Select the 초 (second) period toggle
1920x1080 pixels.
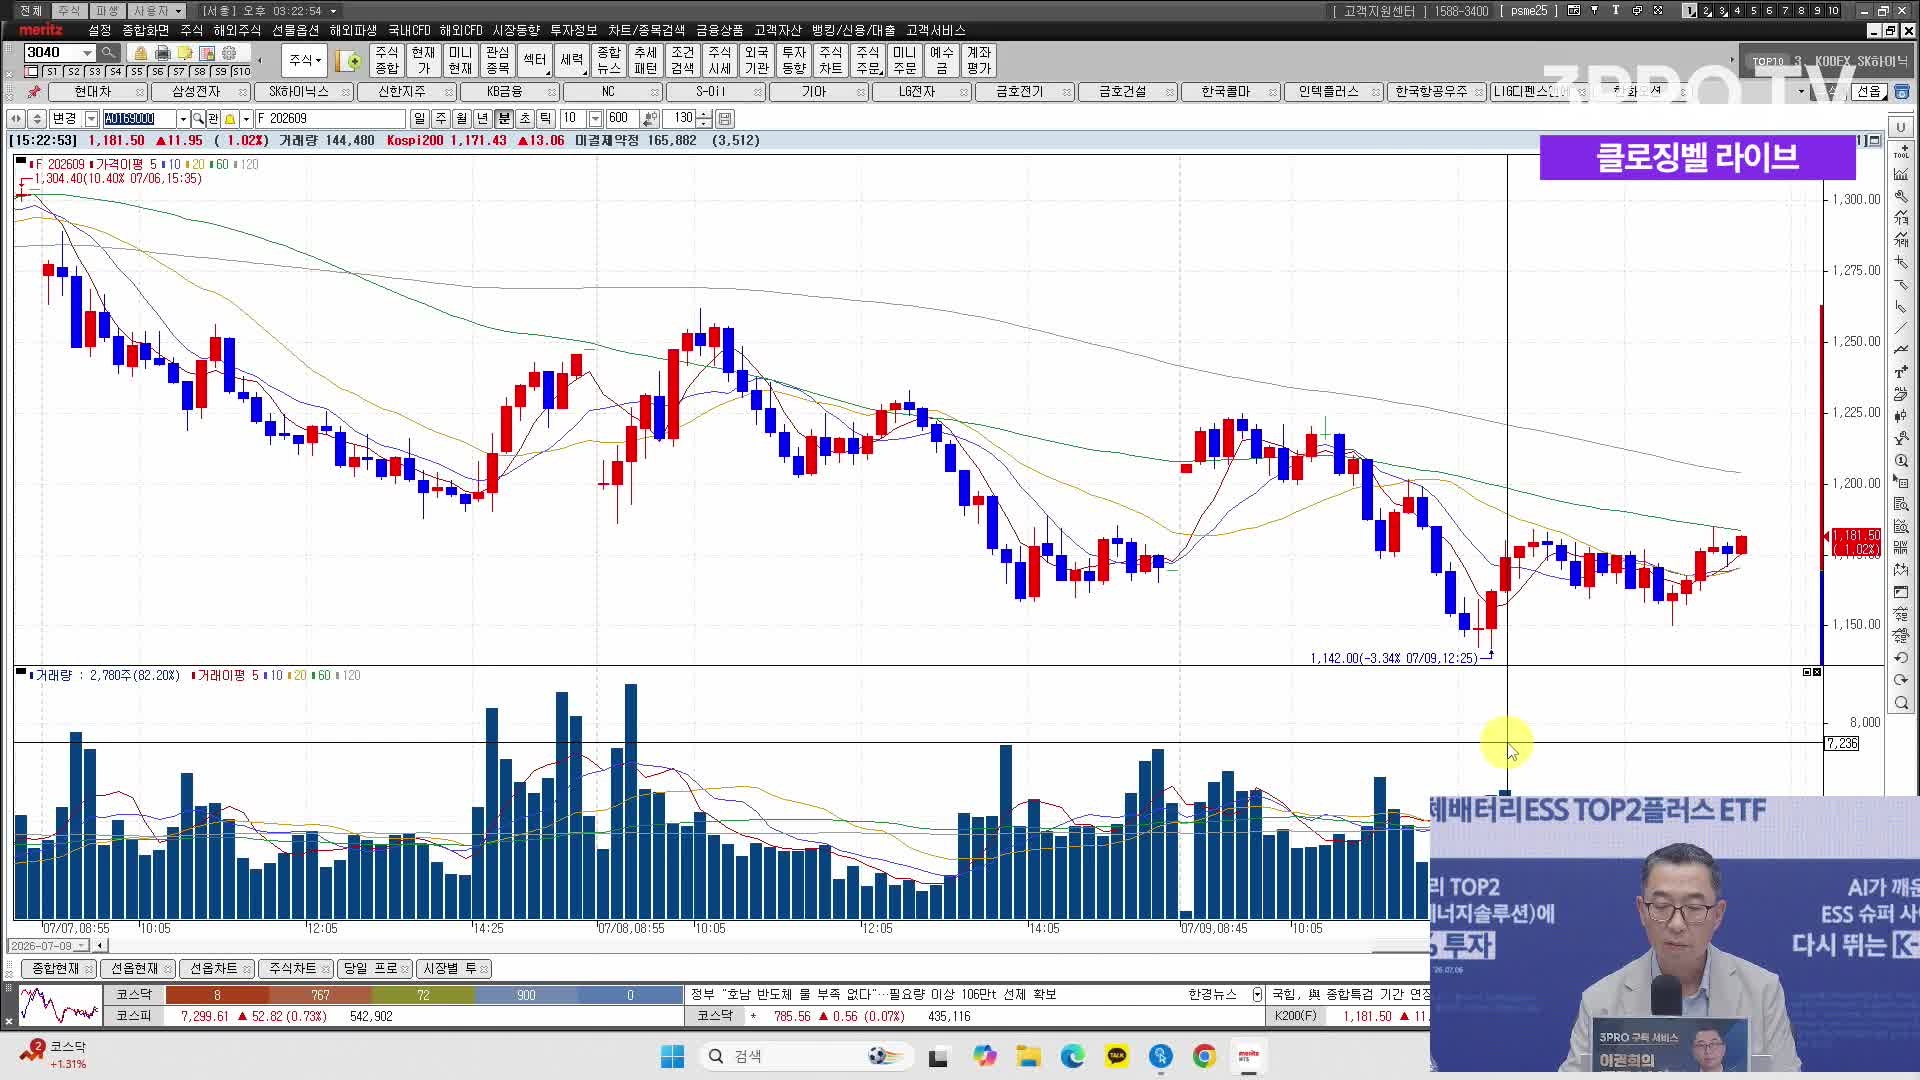click(x=524, y=119)
